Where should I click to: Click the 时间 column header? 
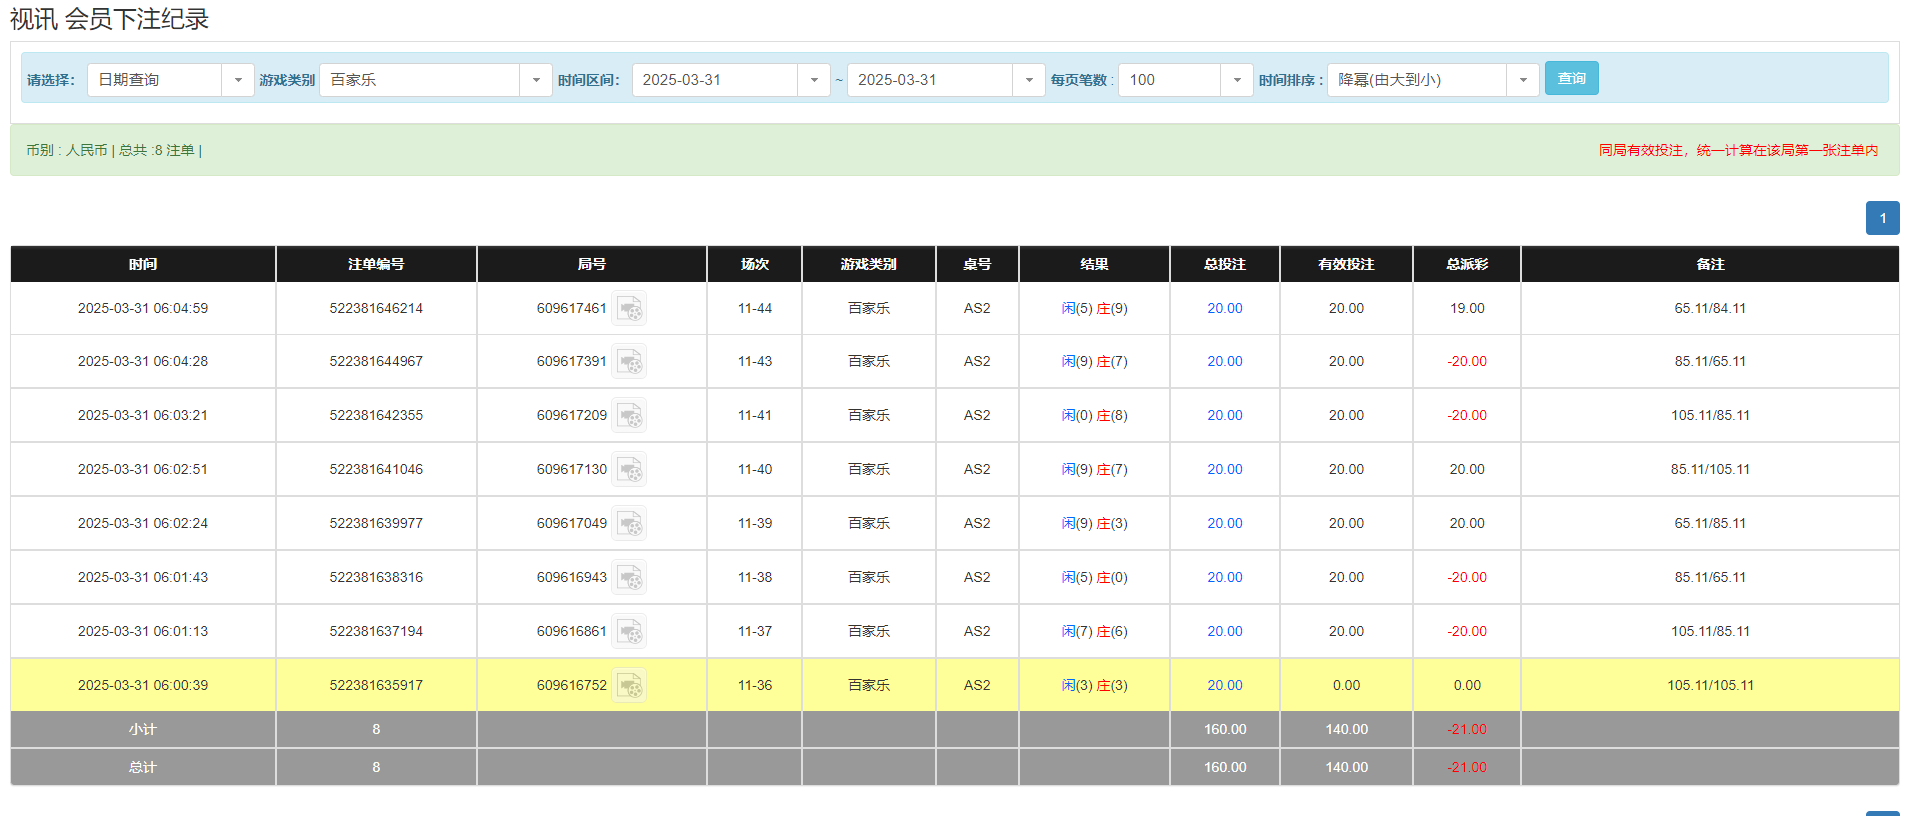[143, 264]
